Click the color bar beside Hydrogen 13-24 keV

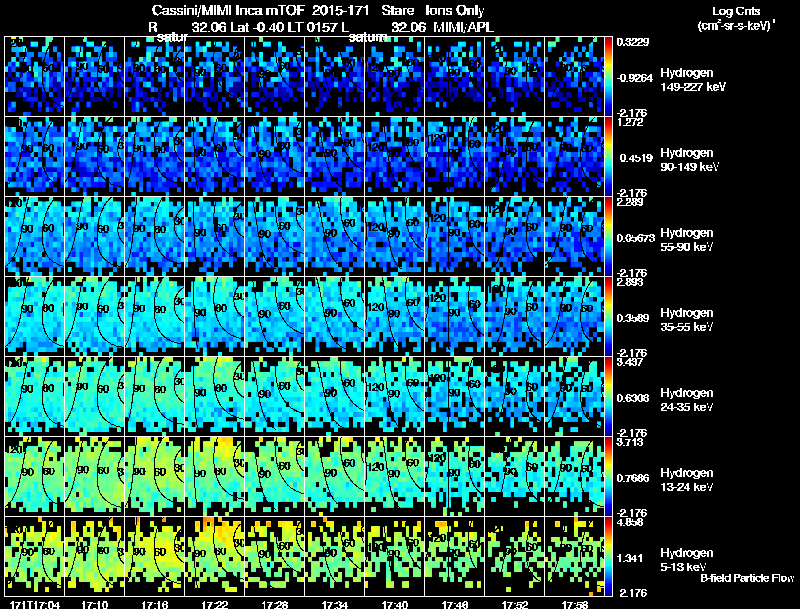[608, 477]
